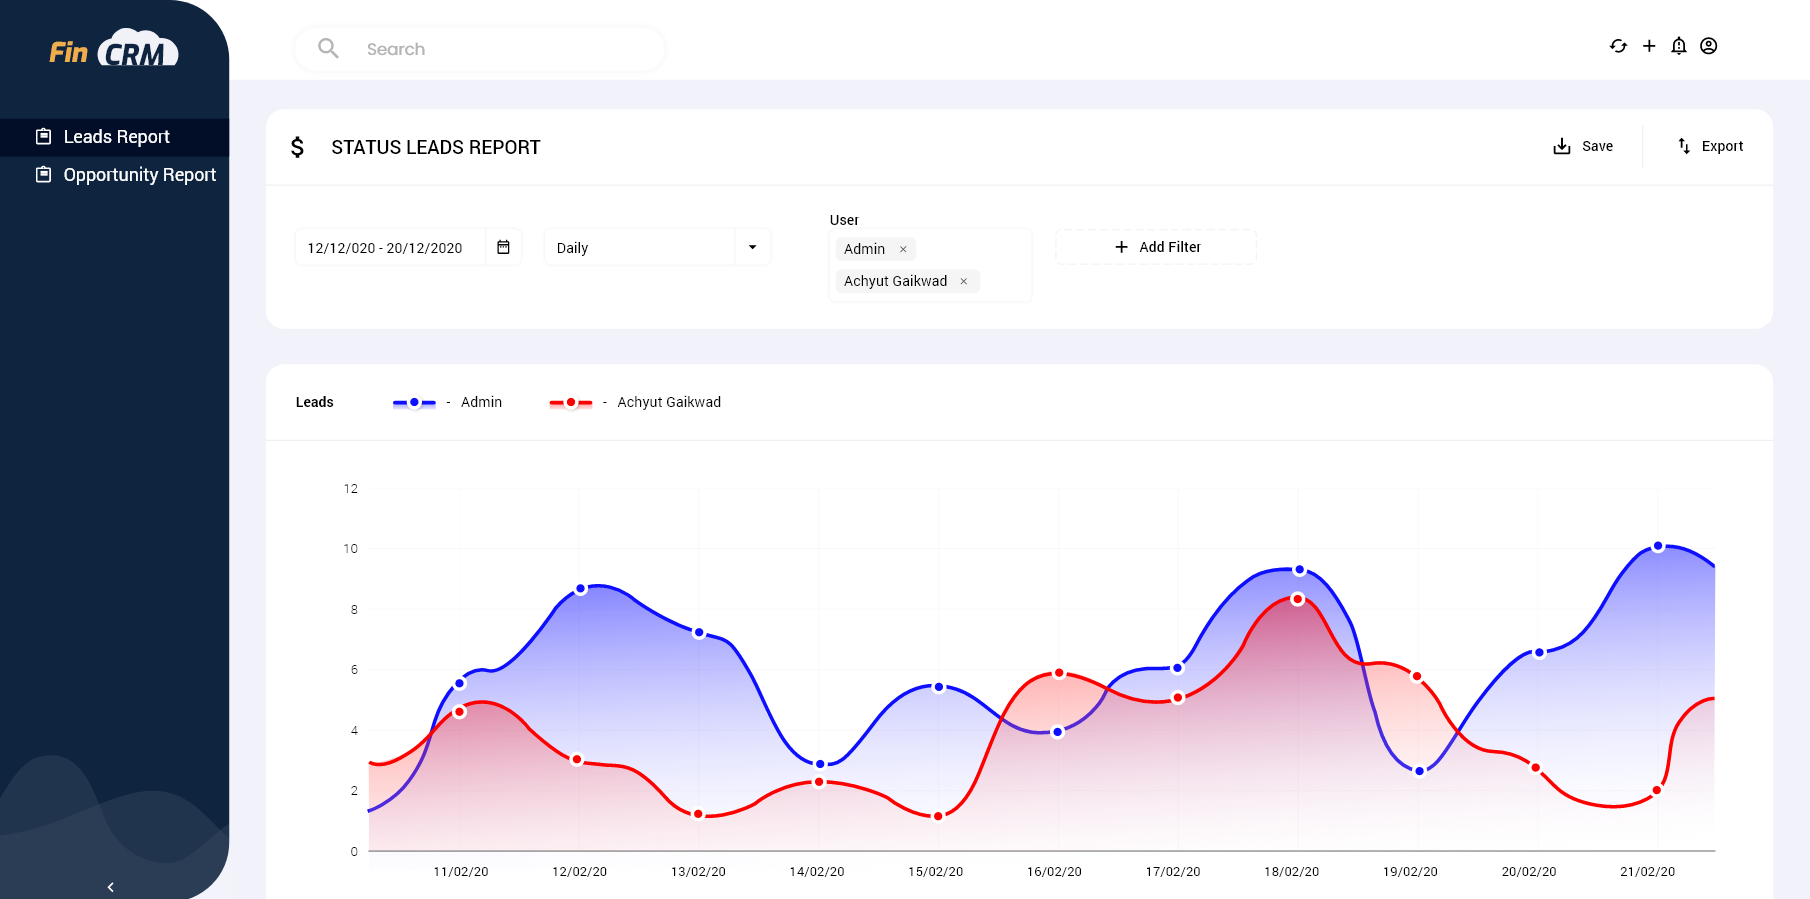The height and width of the screenshot is (899, 1810).
Task: Remove the Admin user filter tag
Action: [x=903, y=250]
